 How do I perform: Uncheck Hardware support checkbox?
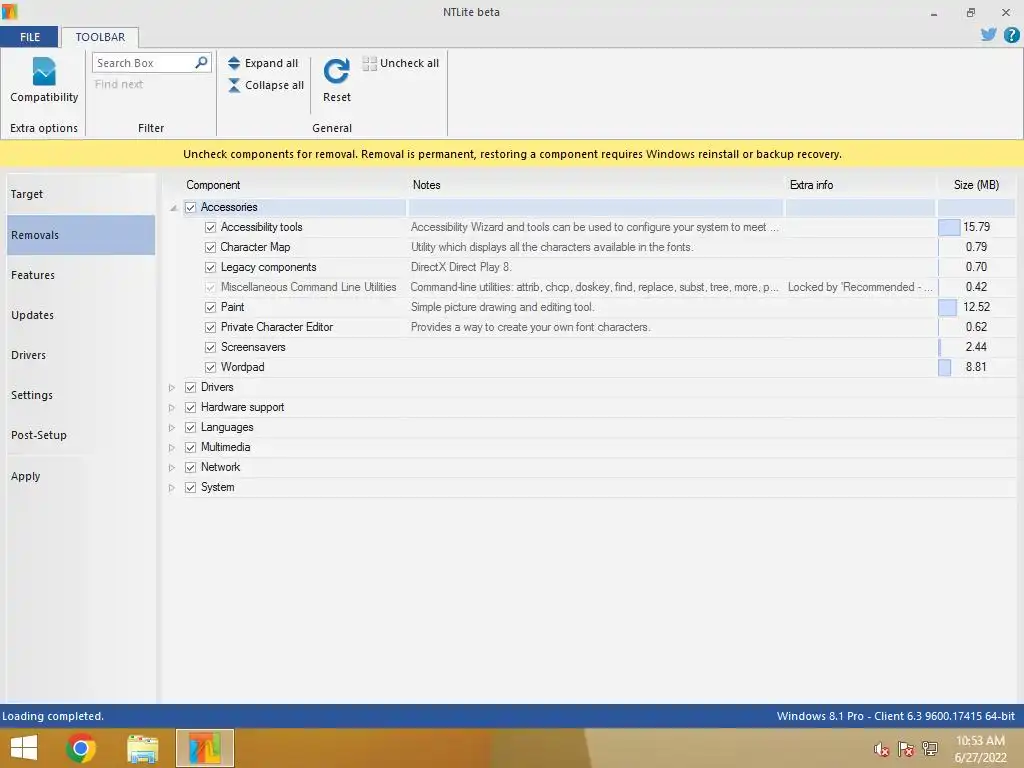(190, 408)
